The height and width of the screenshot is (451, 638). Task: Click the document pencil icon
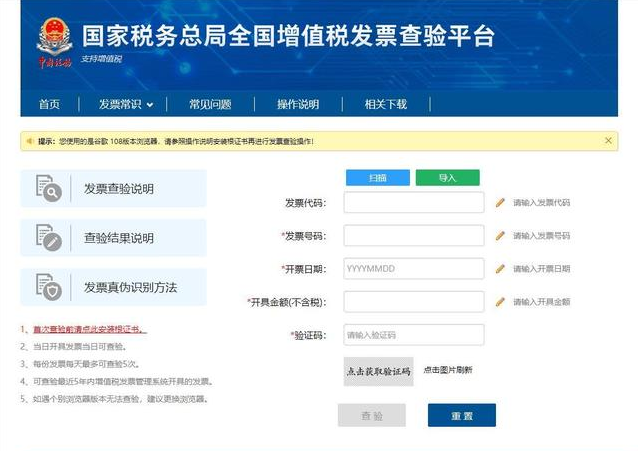point(48,237)
